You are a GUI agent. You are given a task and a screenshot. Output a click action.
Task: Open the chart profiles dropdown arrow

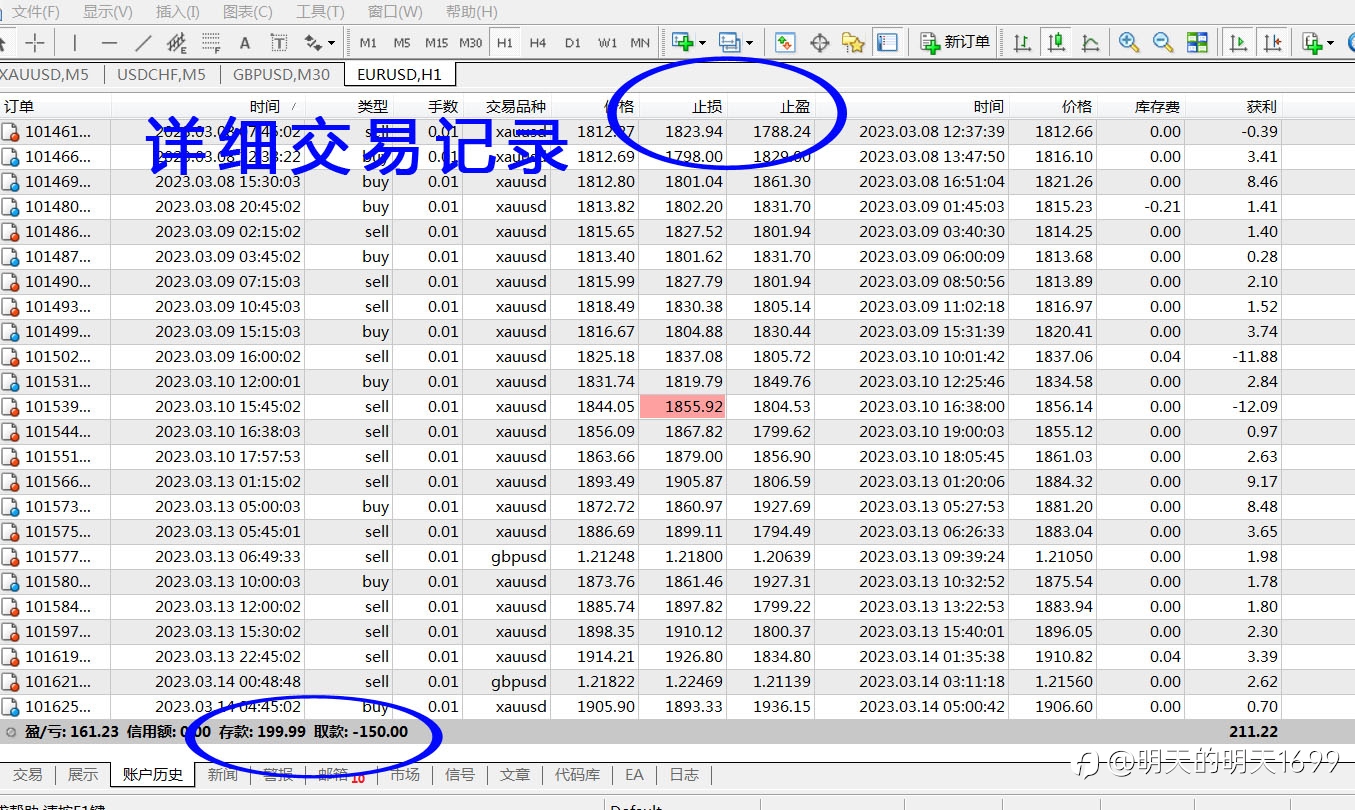(x=749, y=43)
